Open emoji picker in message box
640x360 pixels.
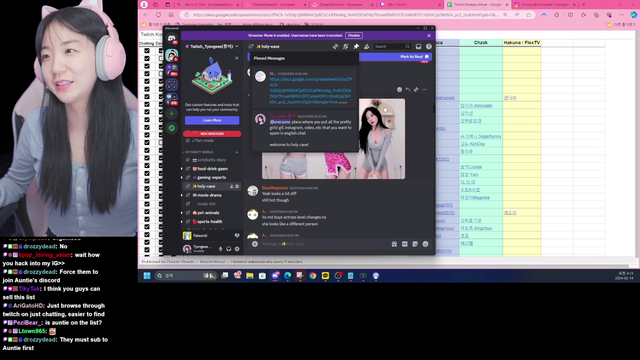coord(425,244)
